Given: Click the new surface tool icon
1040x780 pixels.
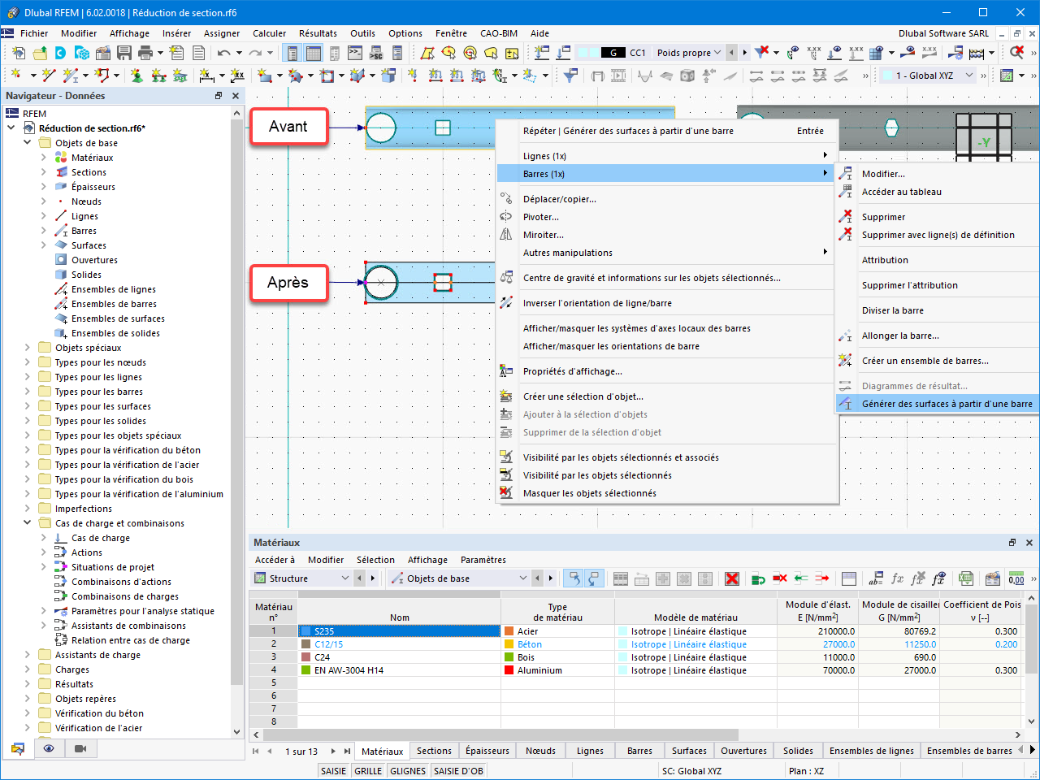Looking at the screenshot, I should (263, 76).
